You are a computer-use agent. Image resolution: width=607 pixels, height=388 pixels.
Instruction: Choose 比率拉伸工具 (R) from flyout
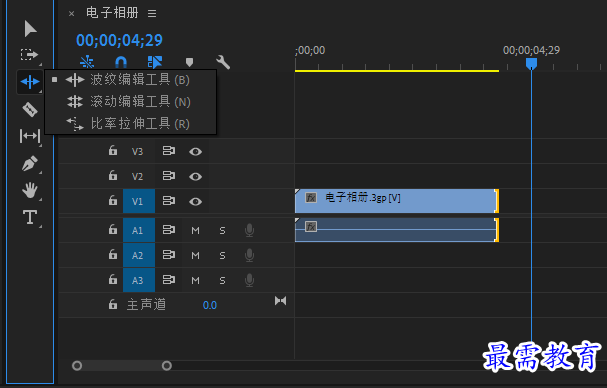130,124
